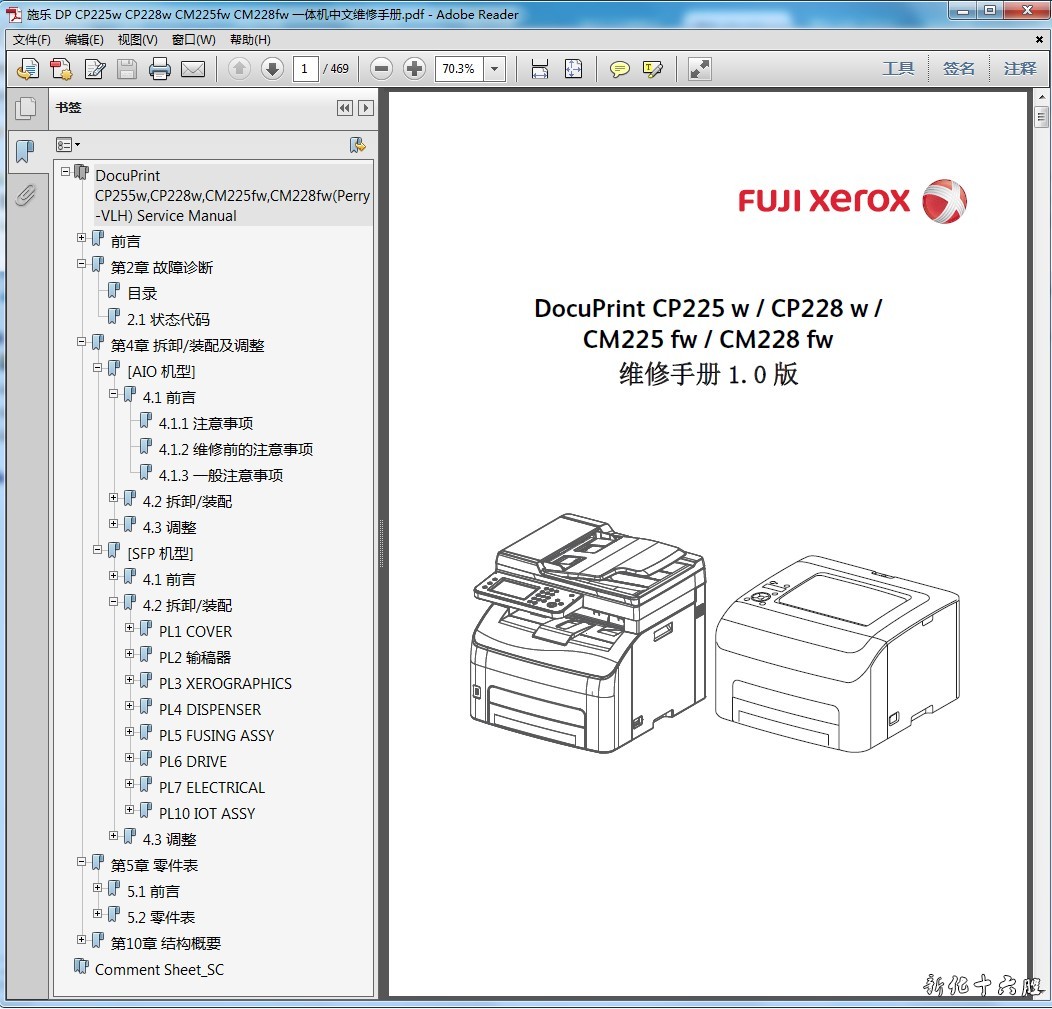The image size is (1052, 1009).
Task: Toggle the page thumbnails panel
Action: click(25, 109)
